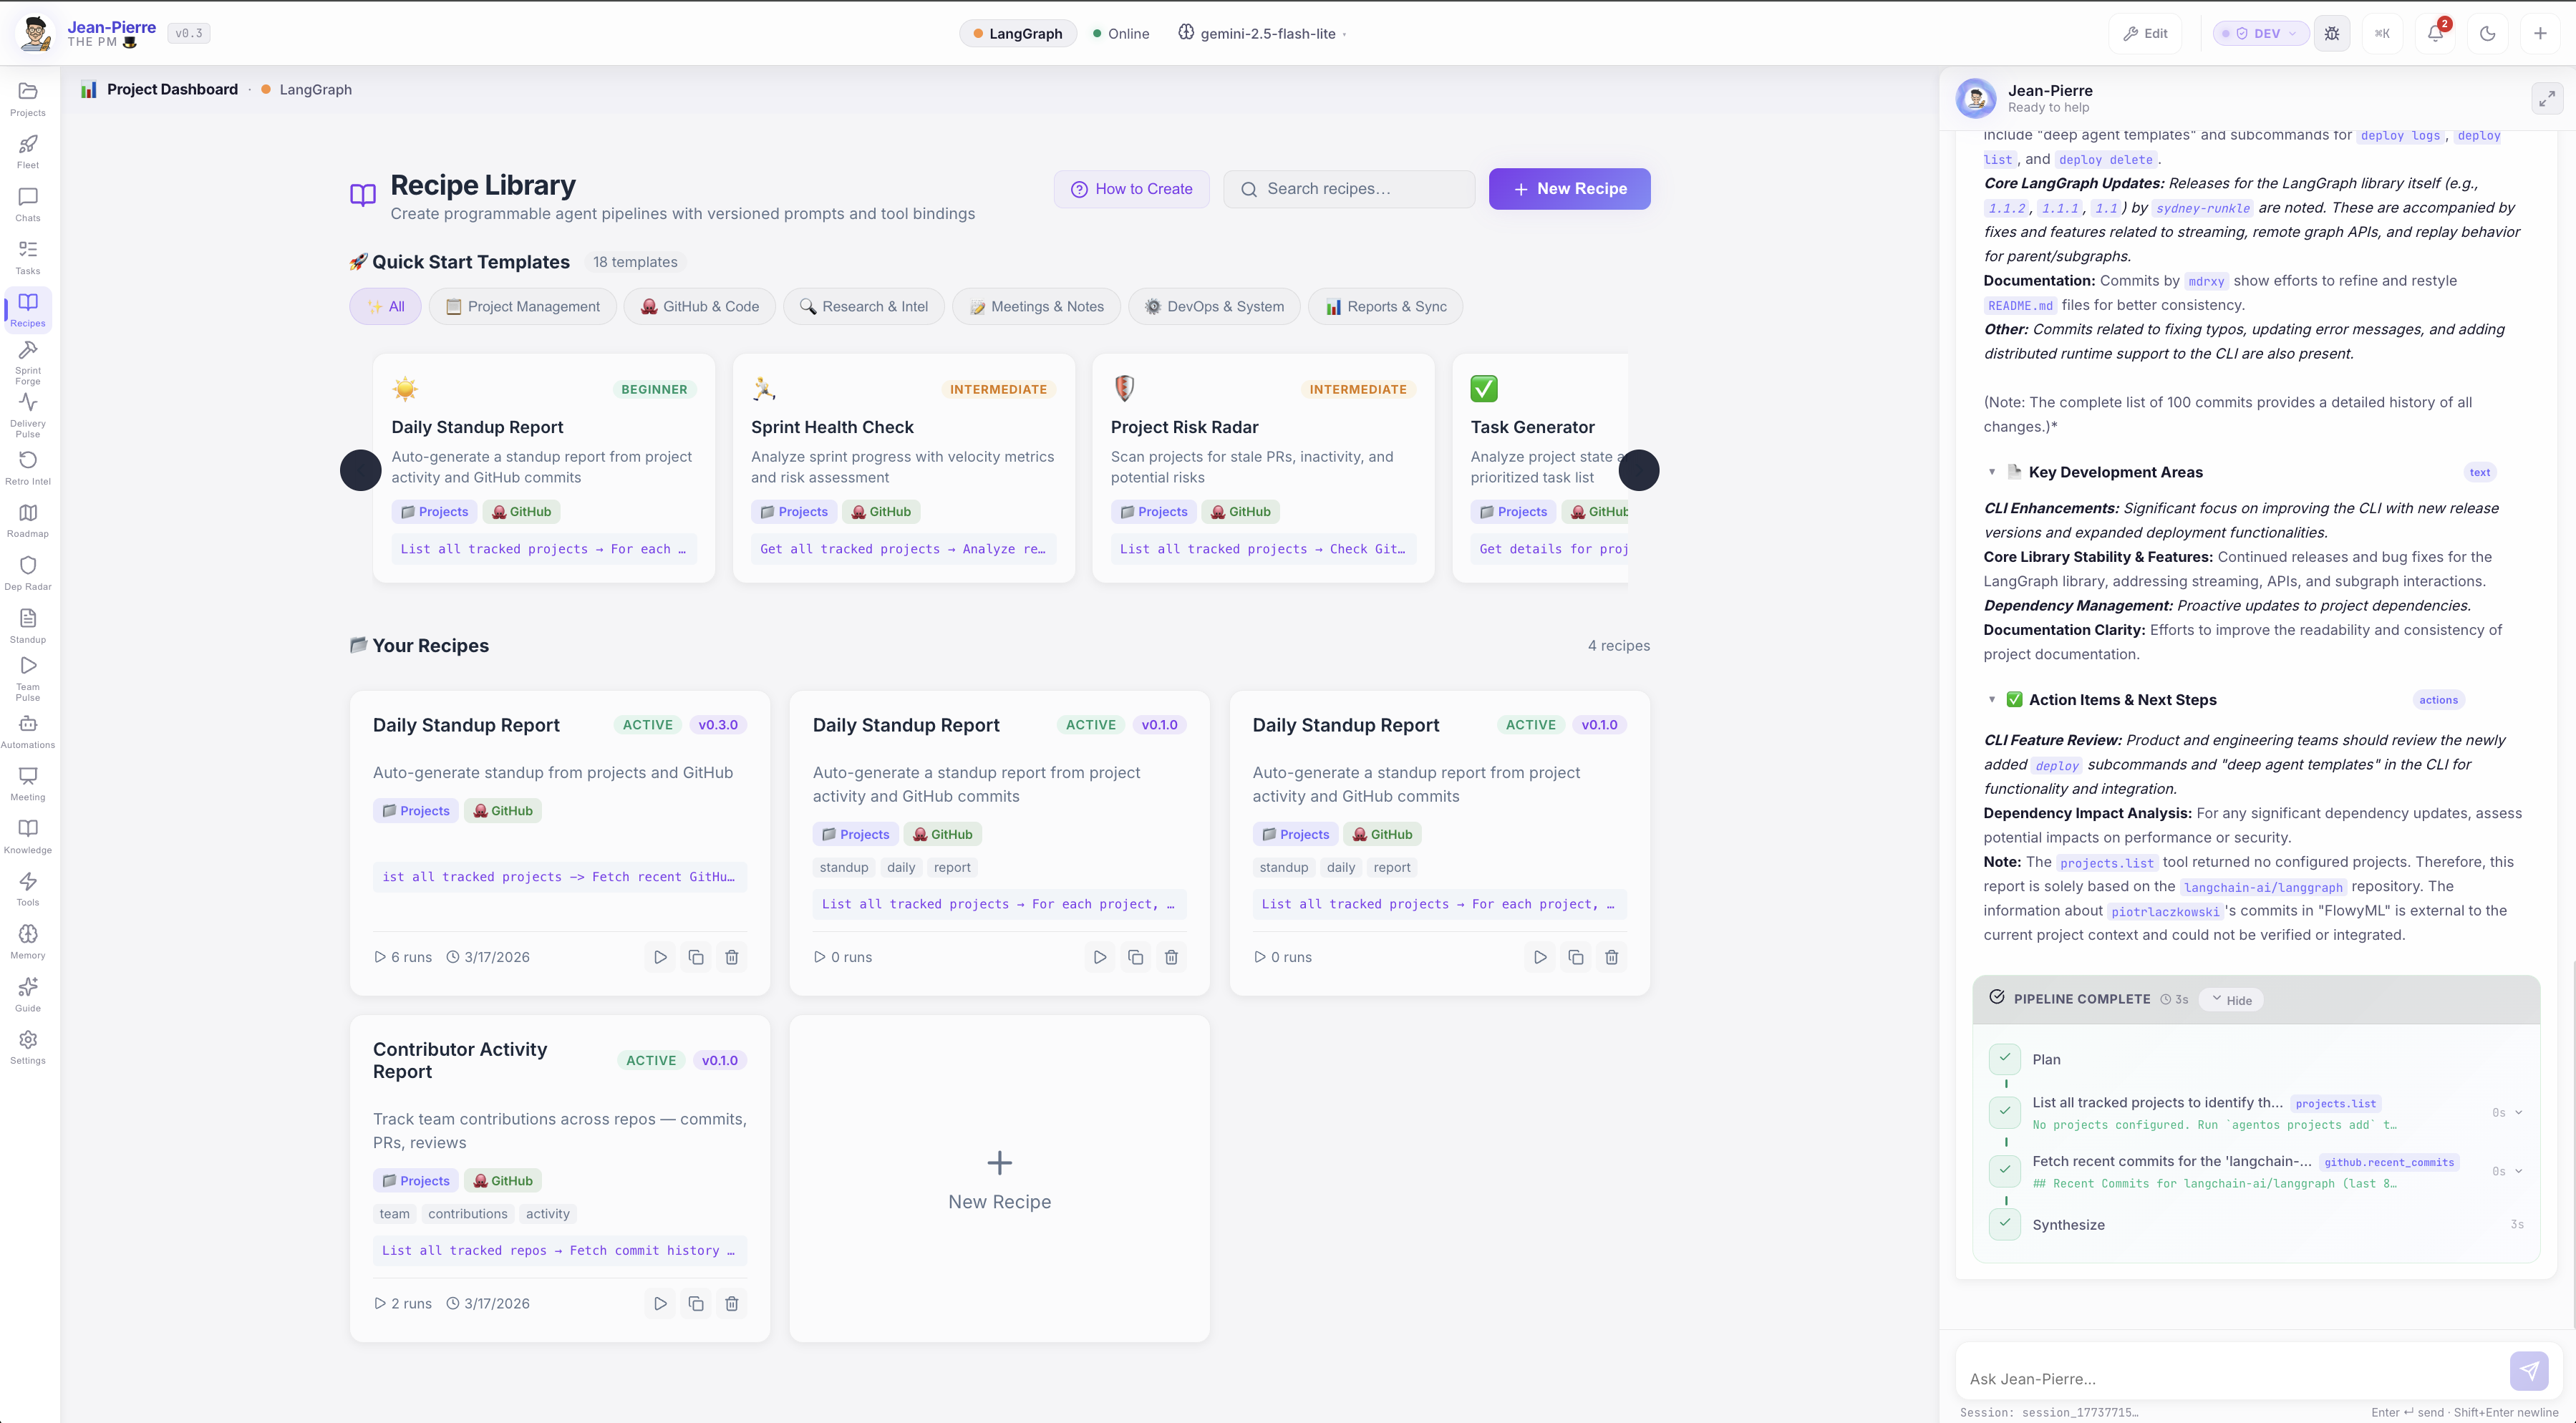Expand the Fetch recent commits step details
The height and width of the screenshot is (1423, 2576).
(2520, 1170)
